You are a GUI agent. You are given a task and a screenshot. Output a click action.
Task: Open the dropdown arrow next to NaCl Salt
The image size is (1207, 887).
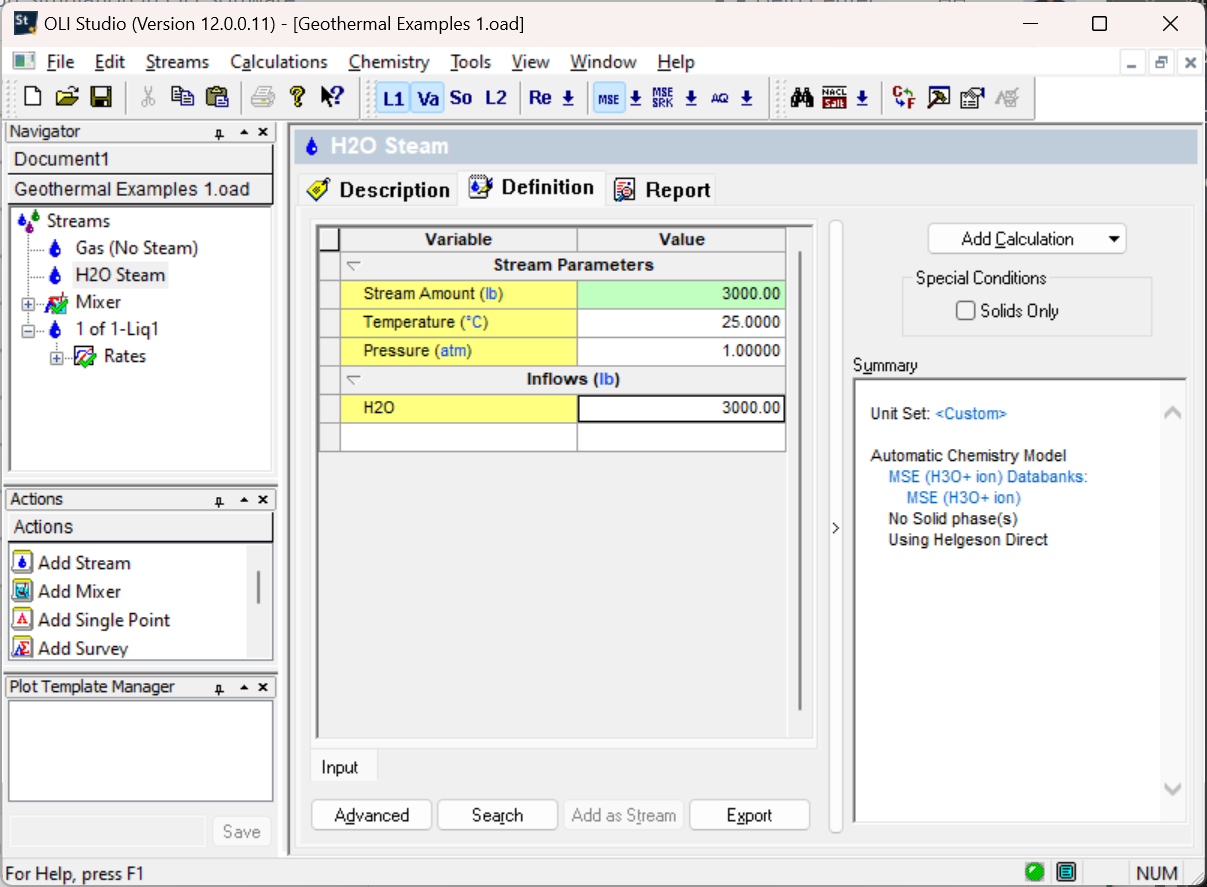click(862, 98)
